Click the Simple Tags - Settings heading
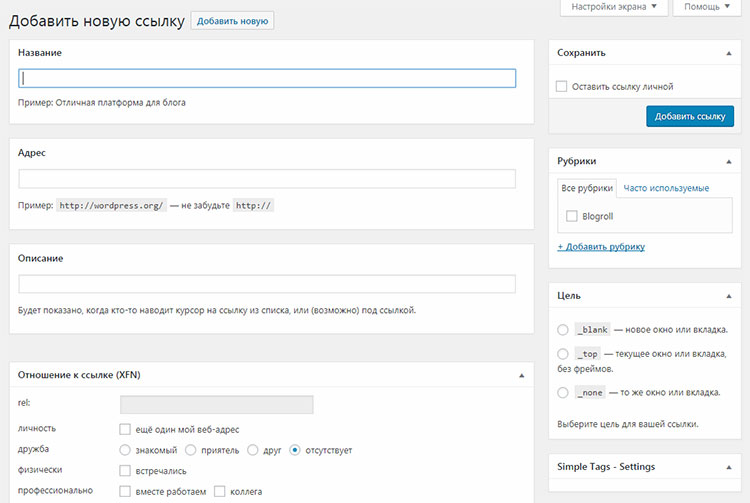The width and height of the screenshot is (750, 503). pos(606,467)
